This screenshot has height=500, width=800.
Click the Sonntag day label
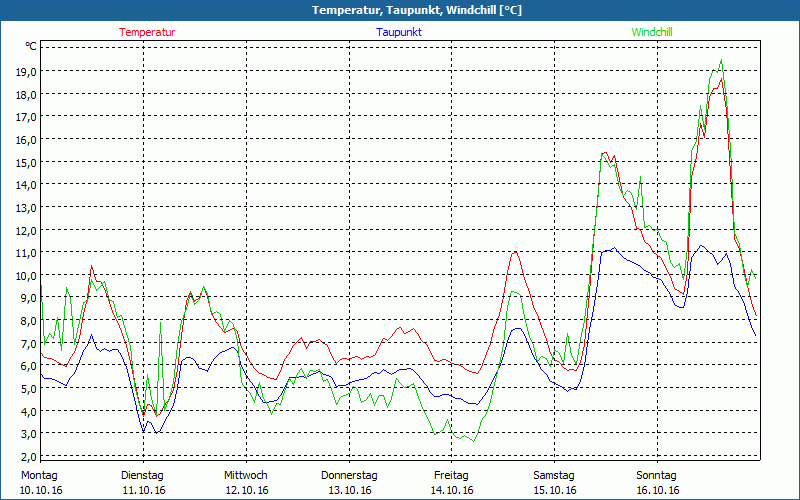(x=656, y=475)
